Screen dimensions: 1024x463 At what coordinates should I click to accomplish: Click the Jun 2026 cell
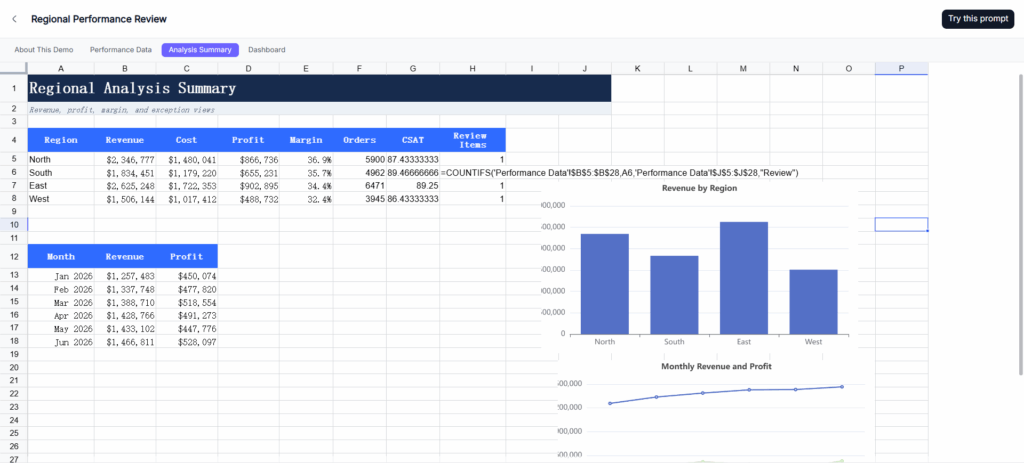[x=61, y=342]
